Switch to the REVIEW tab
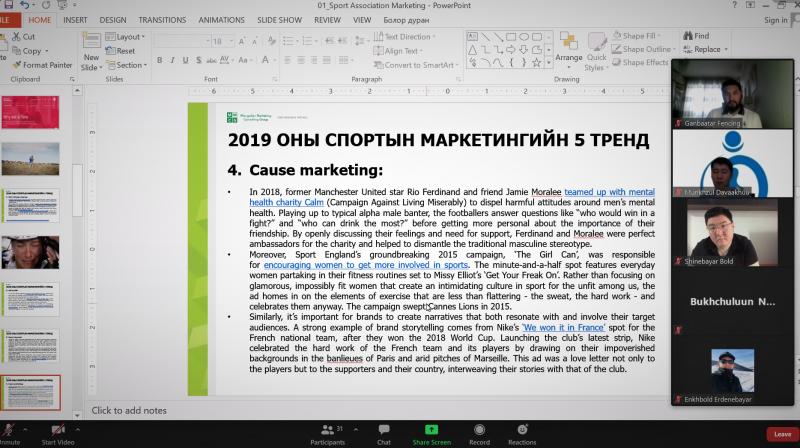 click(x=327, y=20)
